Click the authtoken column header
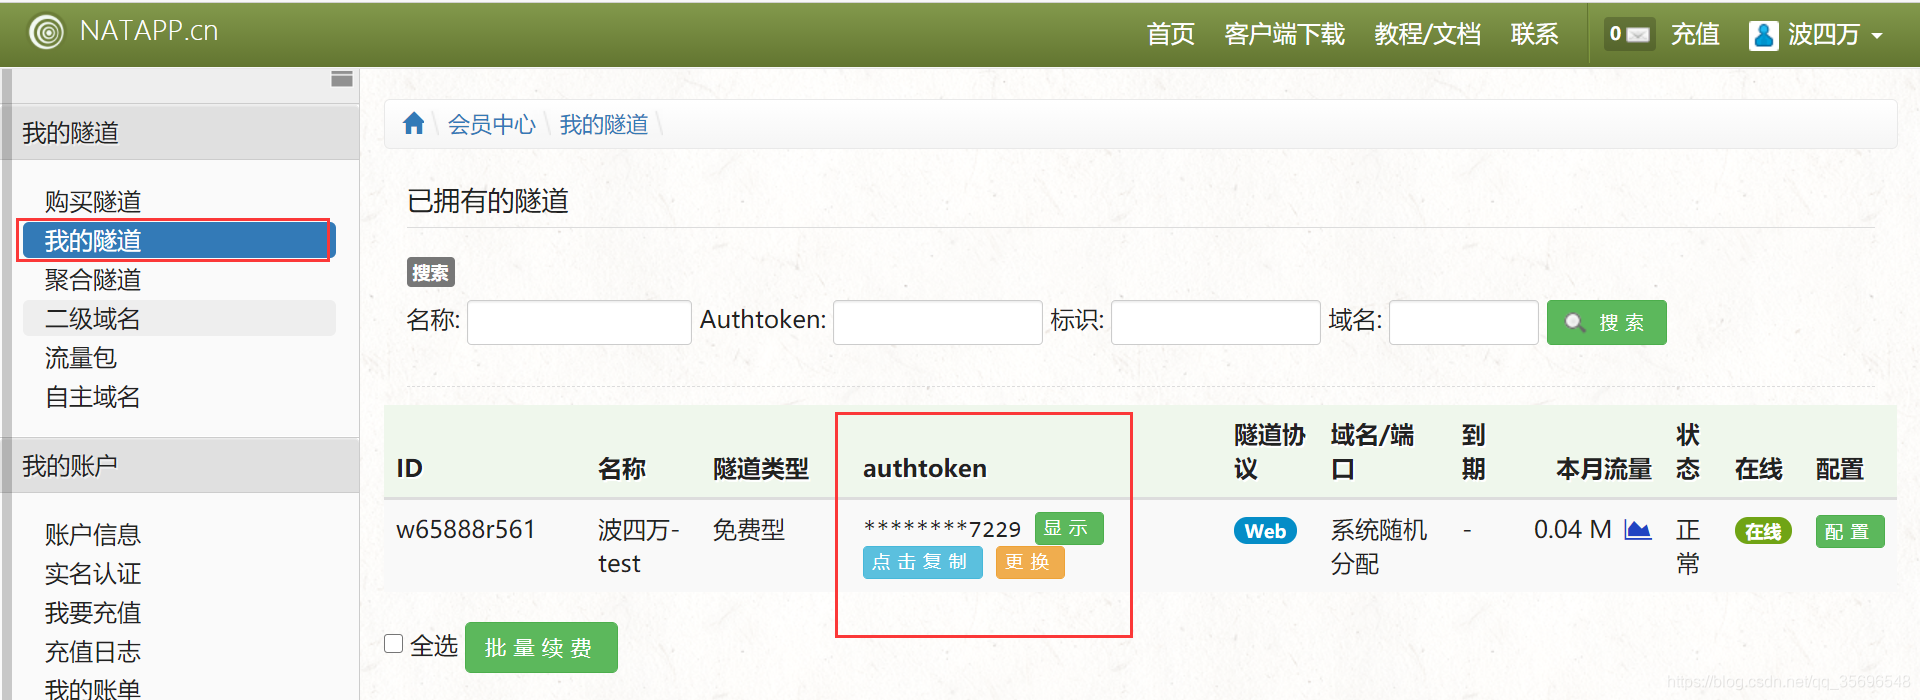The height and width of the screenshot is (700, 1920). coord(925,468)
